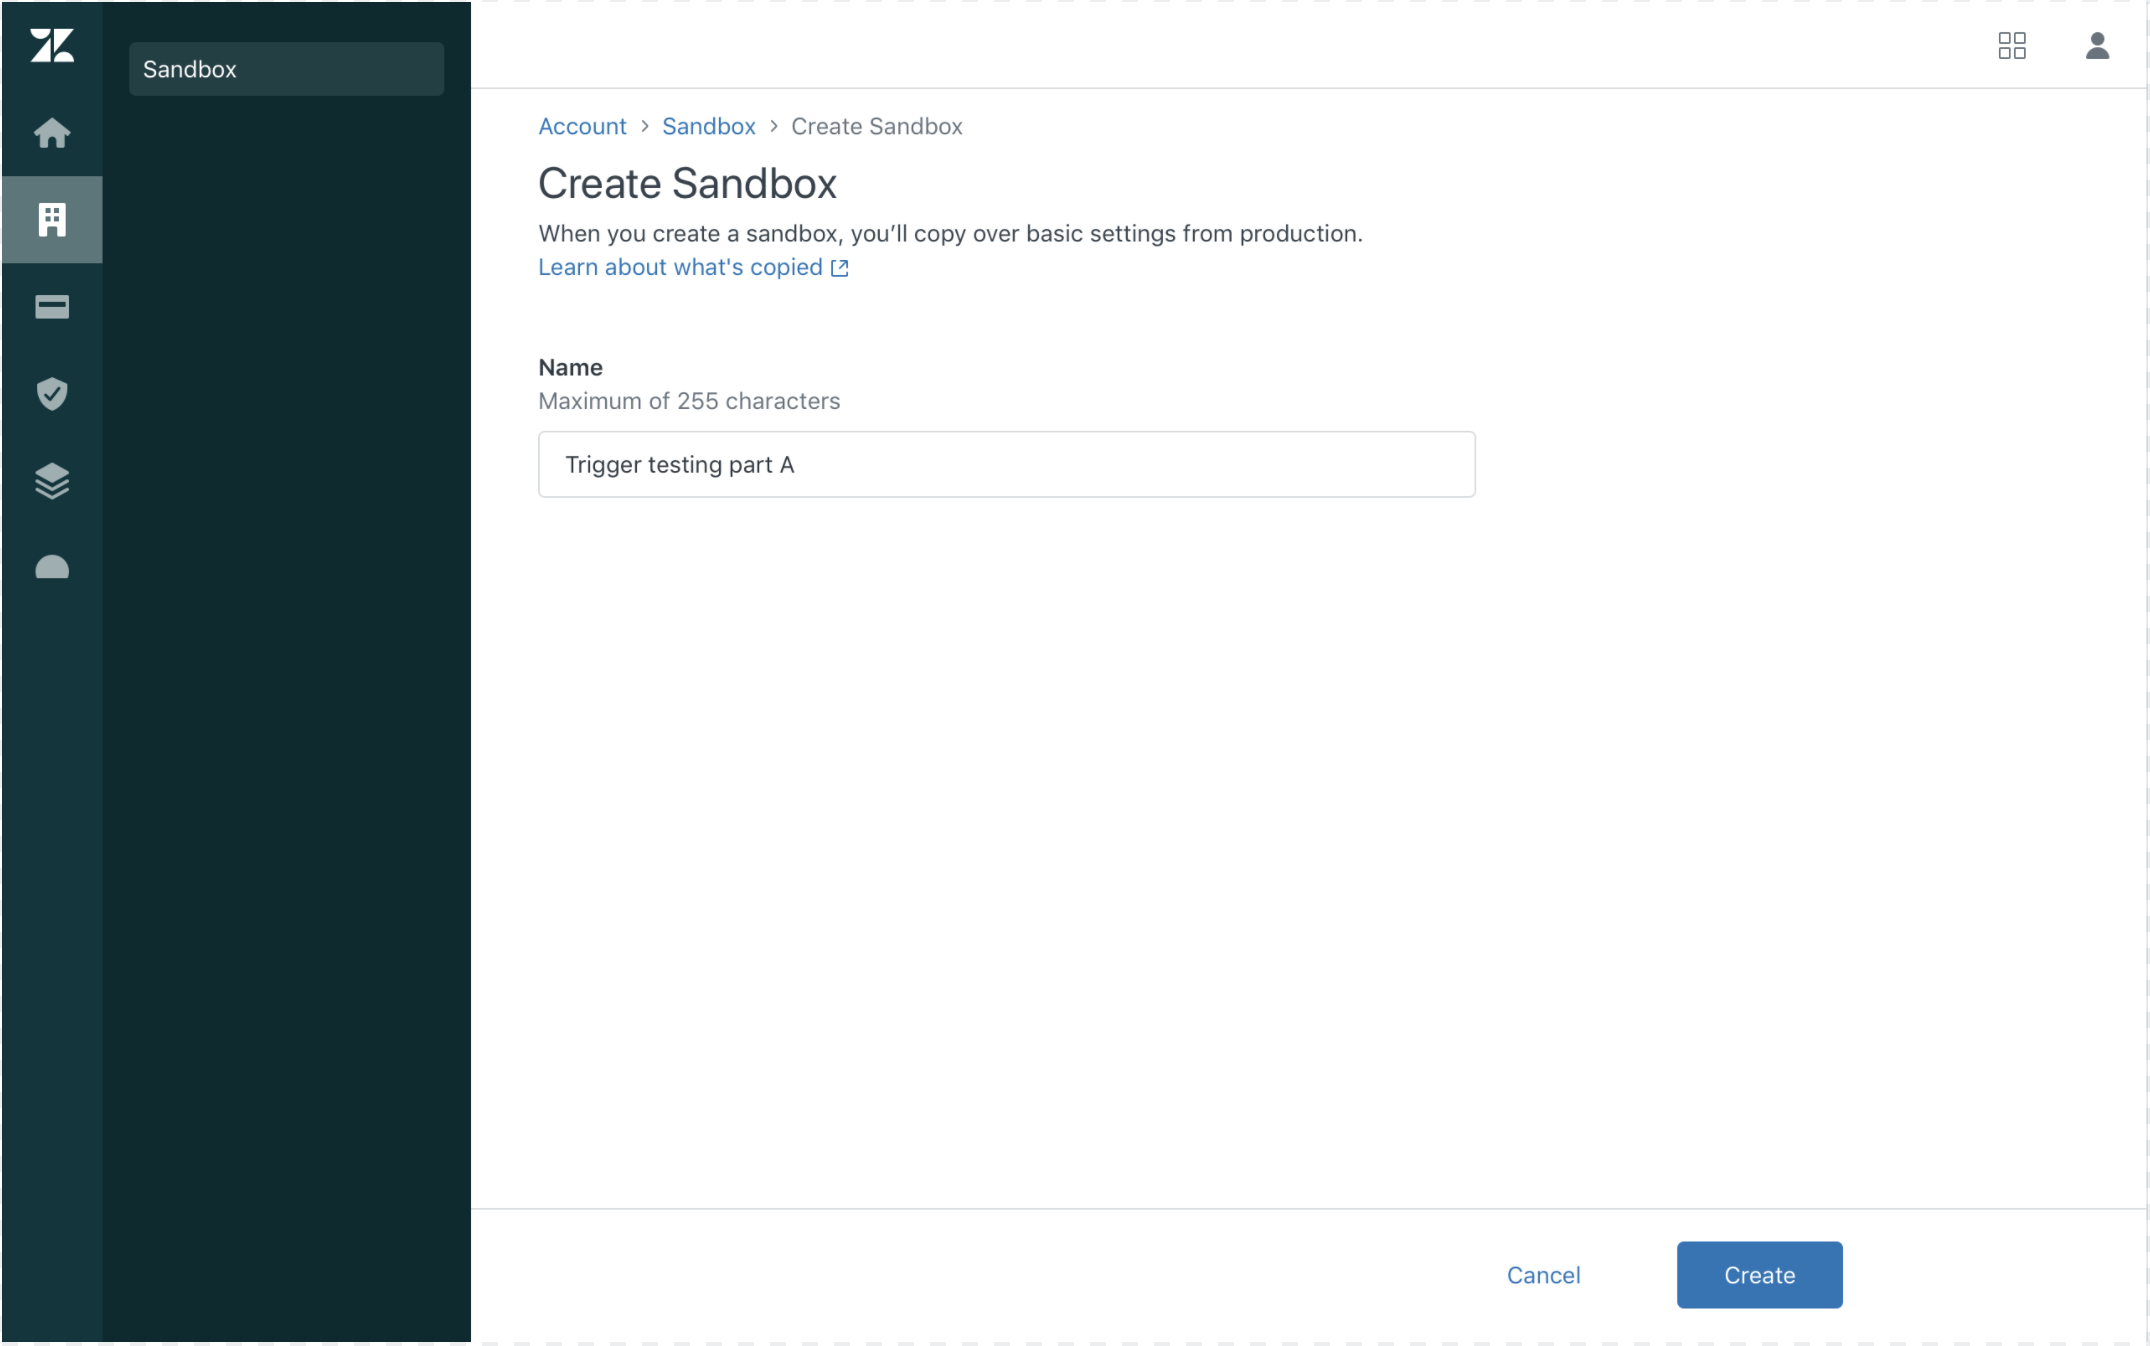
Task: Open the user profile avatar icon
Action: click(x=2097, y=46)
